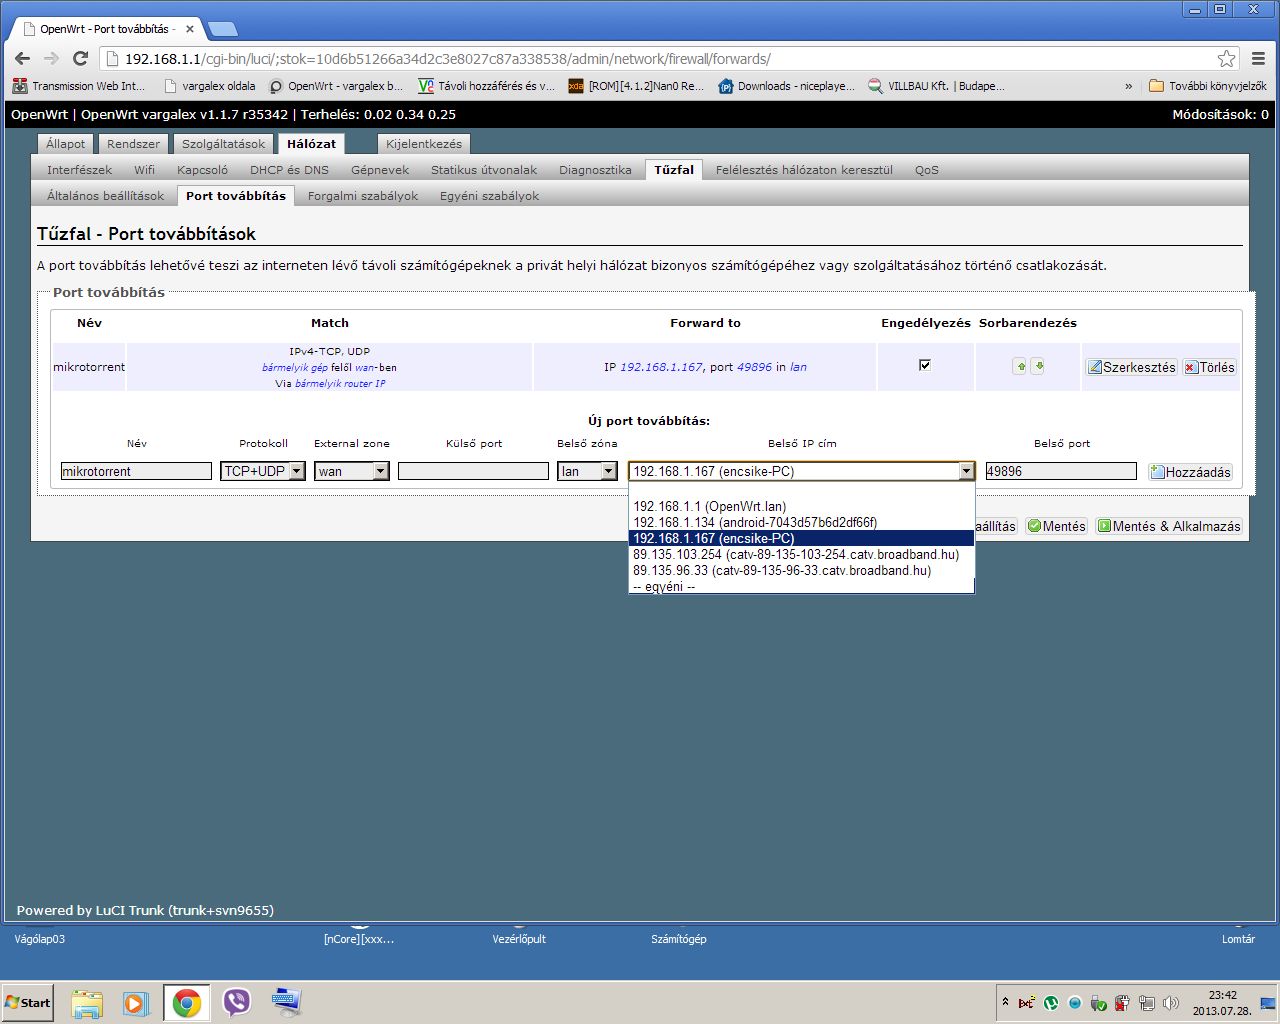Image resolution: width=1280 pixels, height=1024 pixels.
Task: Follow the bármelyik router IP link
Action: pos(340,383)
